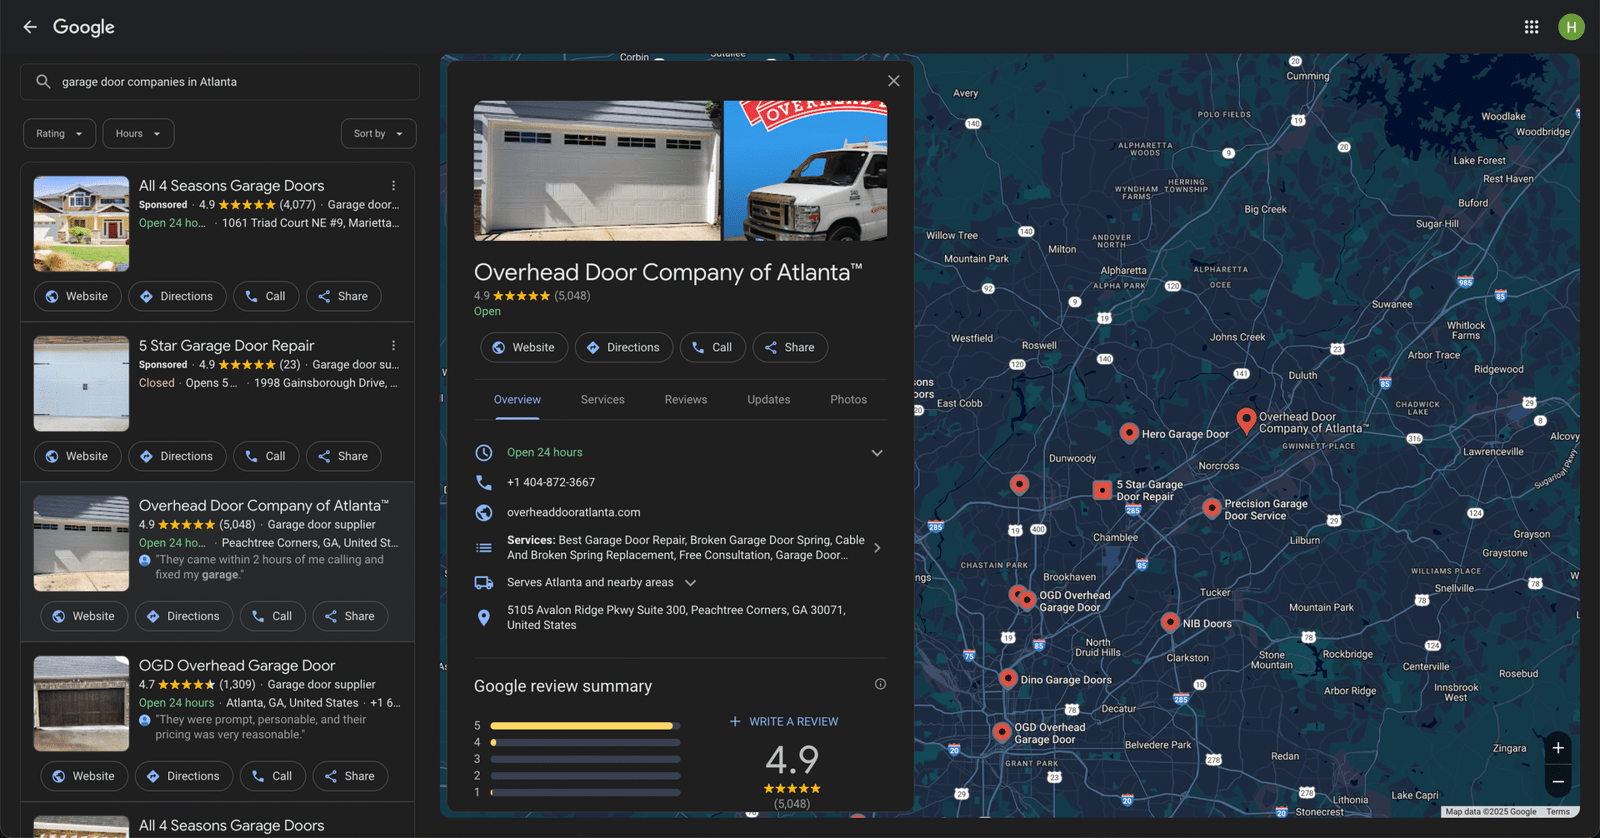This screenshot has height=838, width=1600.
Task: Open the Hours filter dropdown
Action: (x=139, y=134)
